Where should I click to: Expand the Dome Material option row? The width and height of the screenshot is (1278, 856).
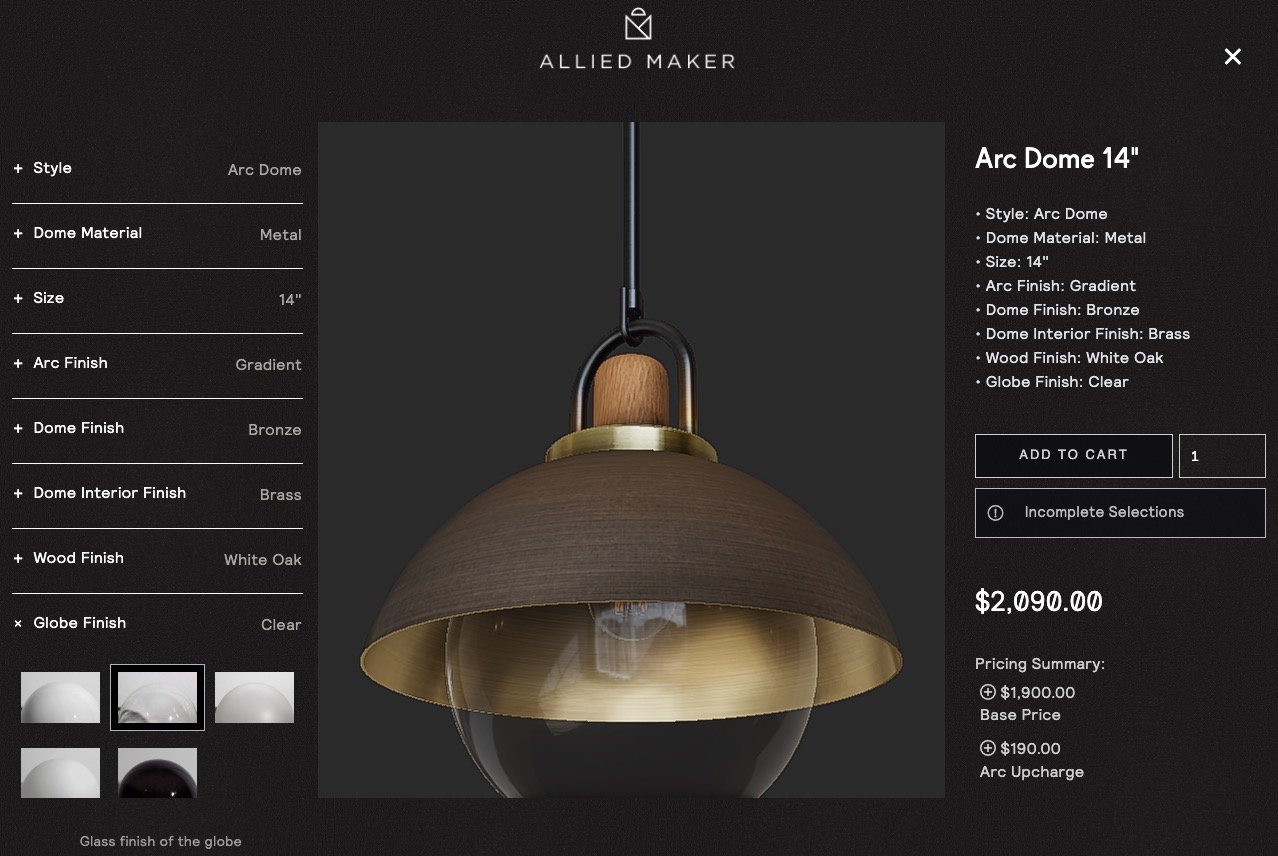pyautogui.click(x=157, y=234)
